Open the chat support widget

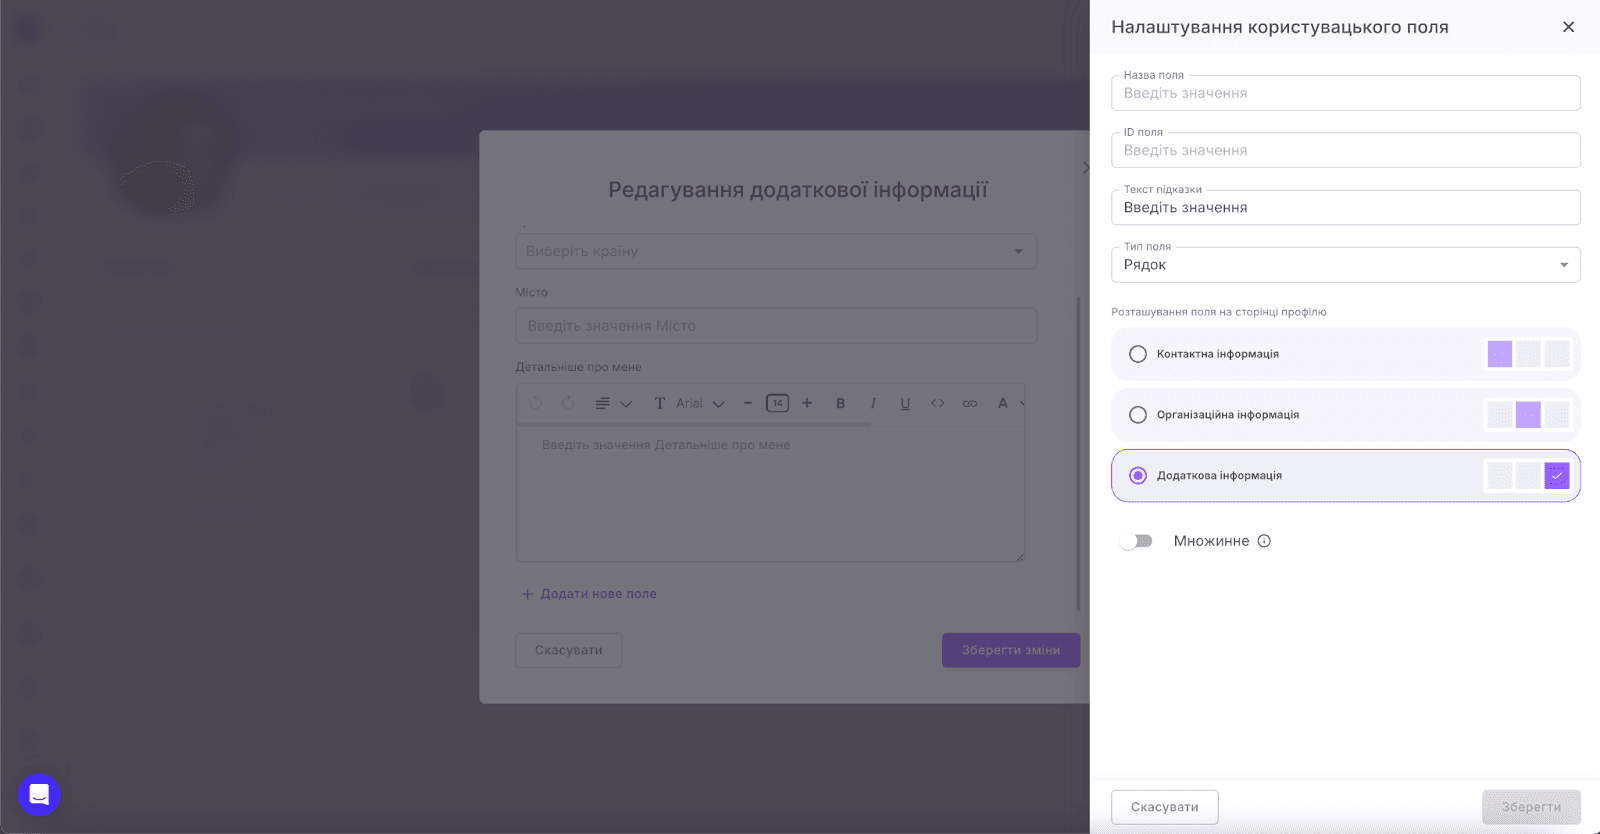tap(39, 795)
